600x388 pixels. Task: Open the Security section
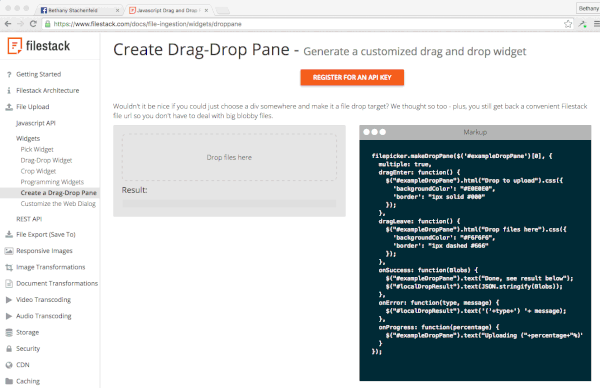point(28,349)
